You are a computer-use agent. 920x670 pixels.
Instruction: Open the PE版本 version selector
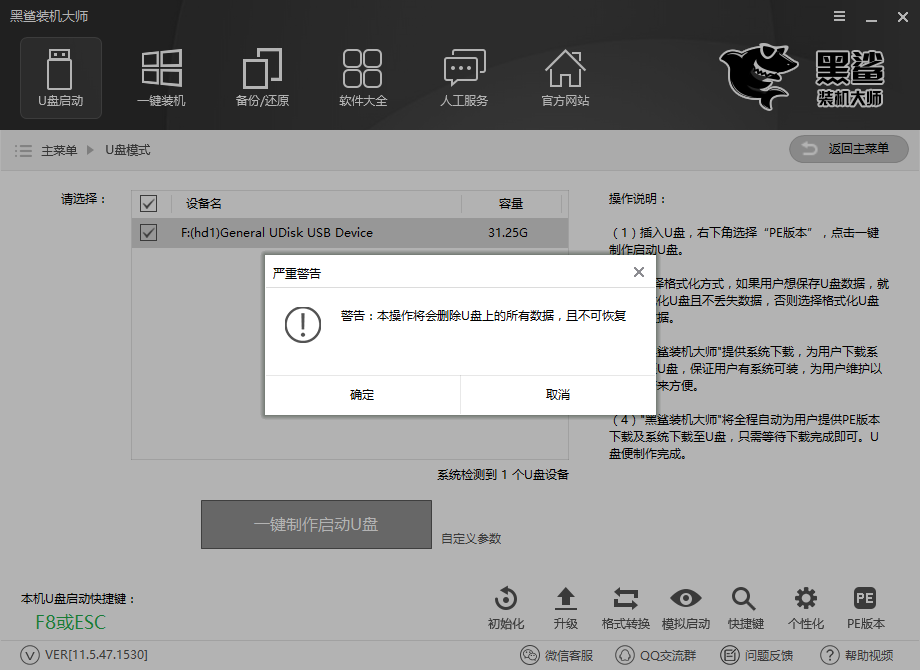864,605
